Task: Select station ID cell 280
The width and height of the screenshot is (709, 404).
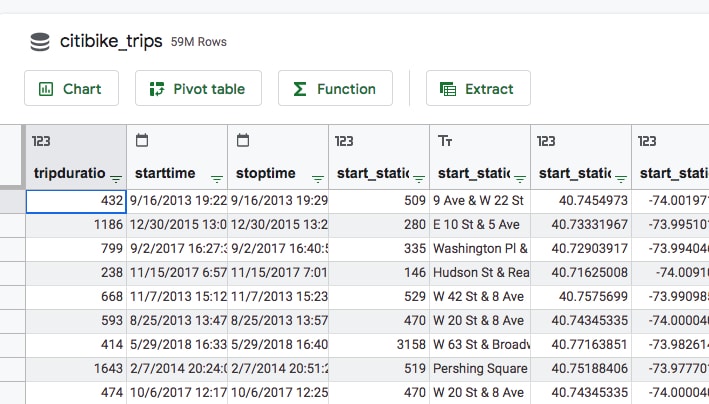Action: [x=379, y=225]
